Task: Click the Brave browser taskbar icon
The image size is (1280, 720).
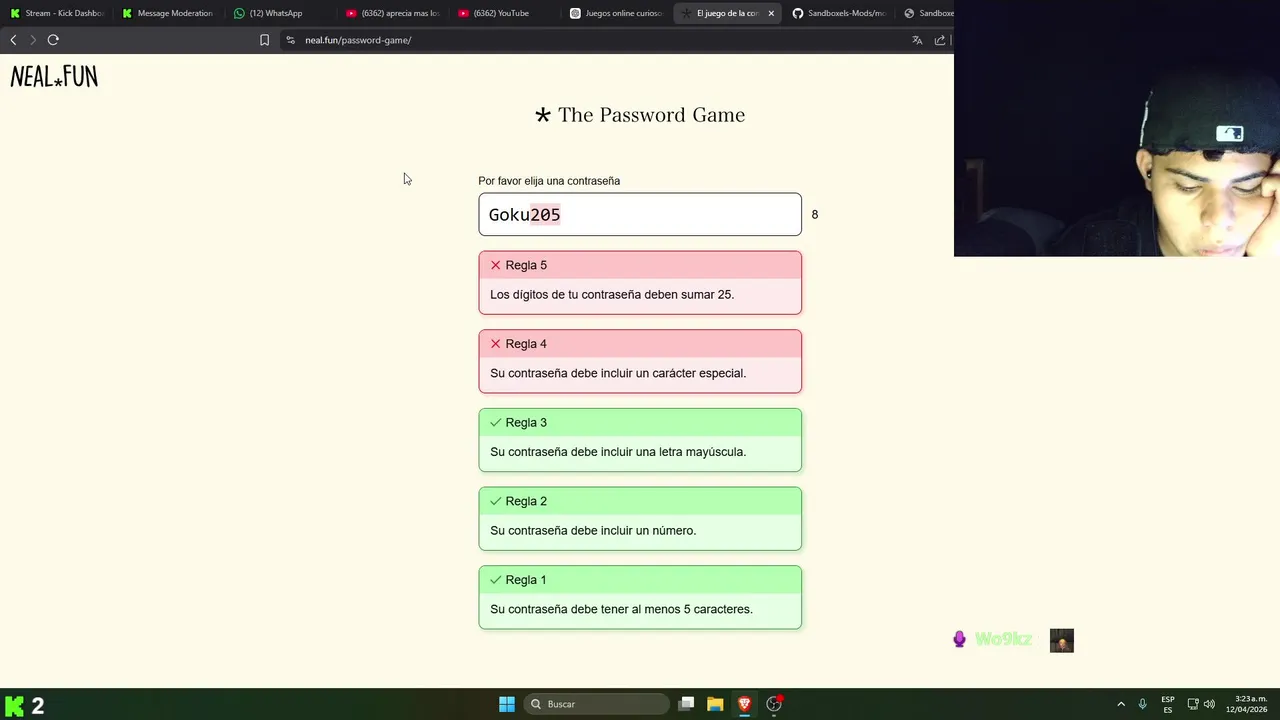Action: (x=744, y=704)
